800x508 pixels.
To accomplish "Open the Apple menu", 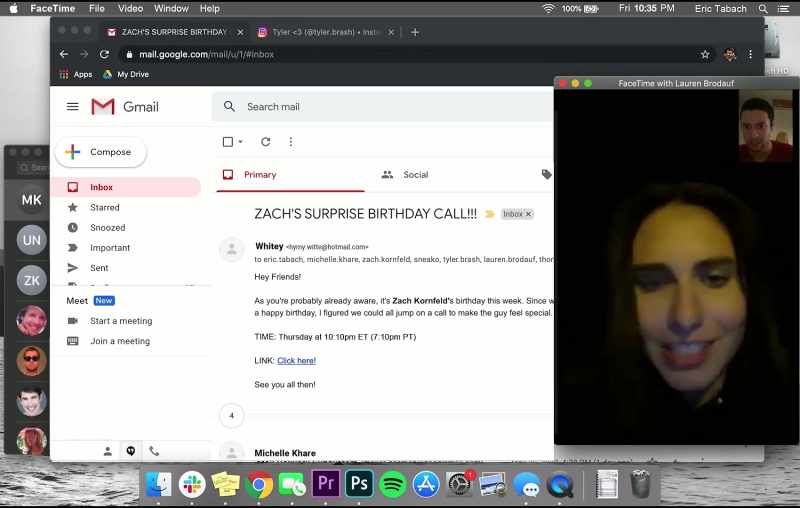I will [14, 8].
